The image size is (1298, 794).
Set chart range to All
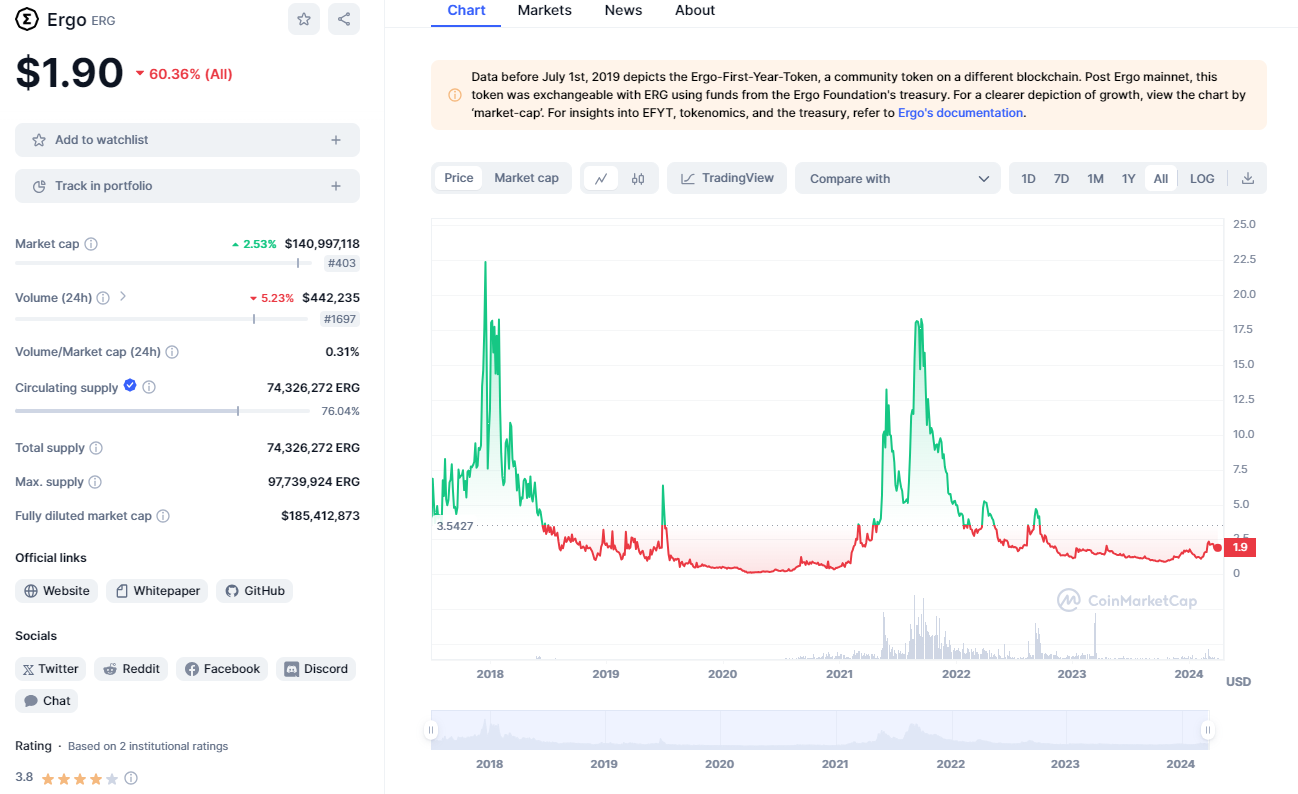click(1160, 178)
